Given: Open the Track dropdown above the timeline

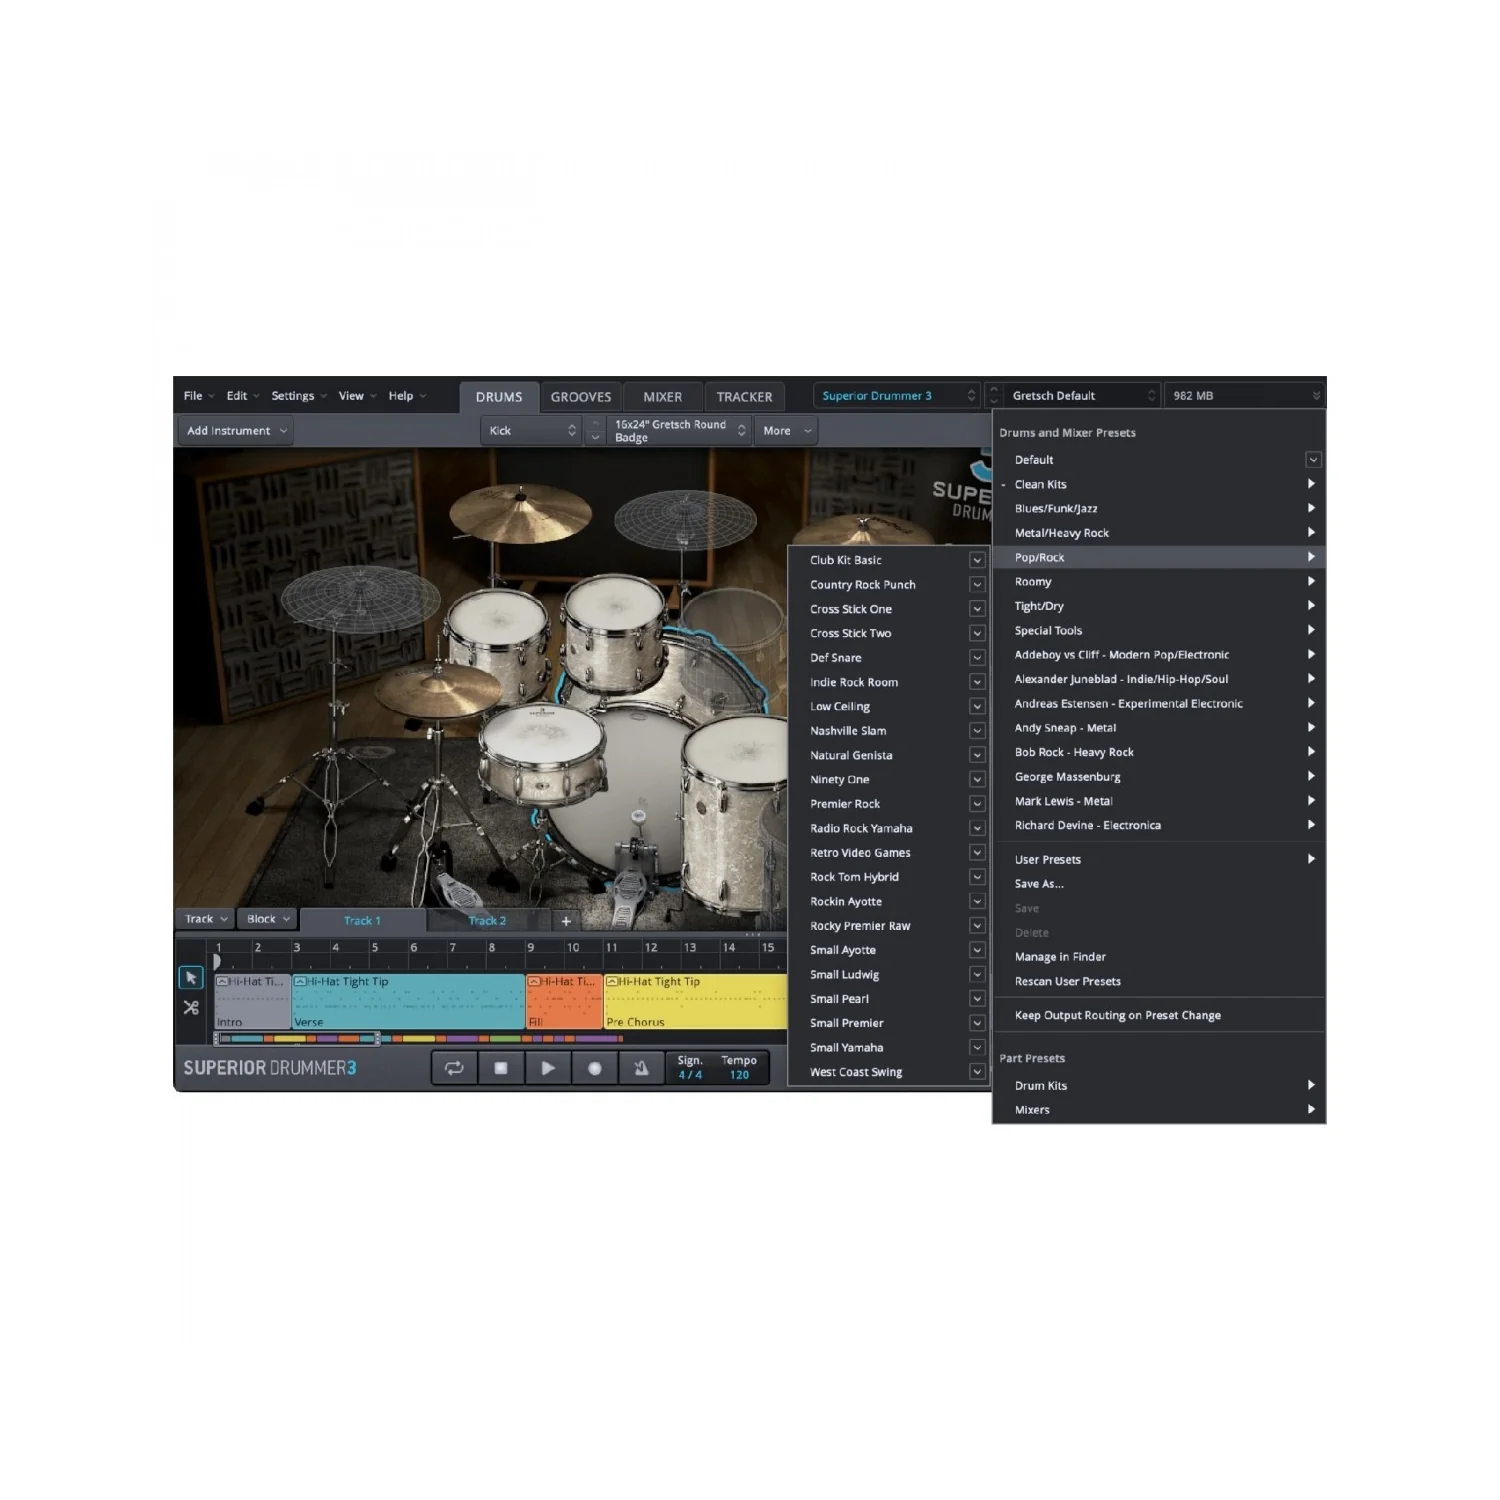Looking at the screenshot, I should click(x=205, y=919).
